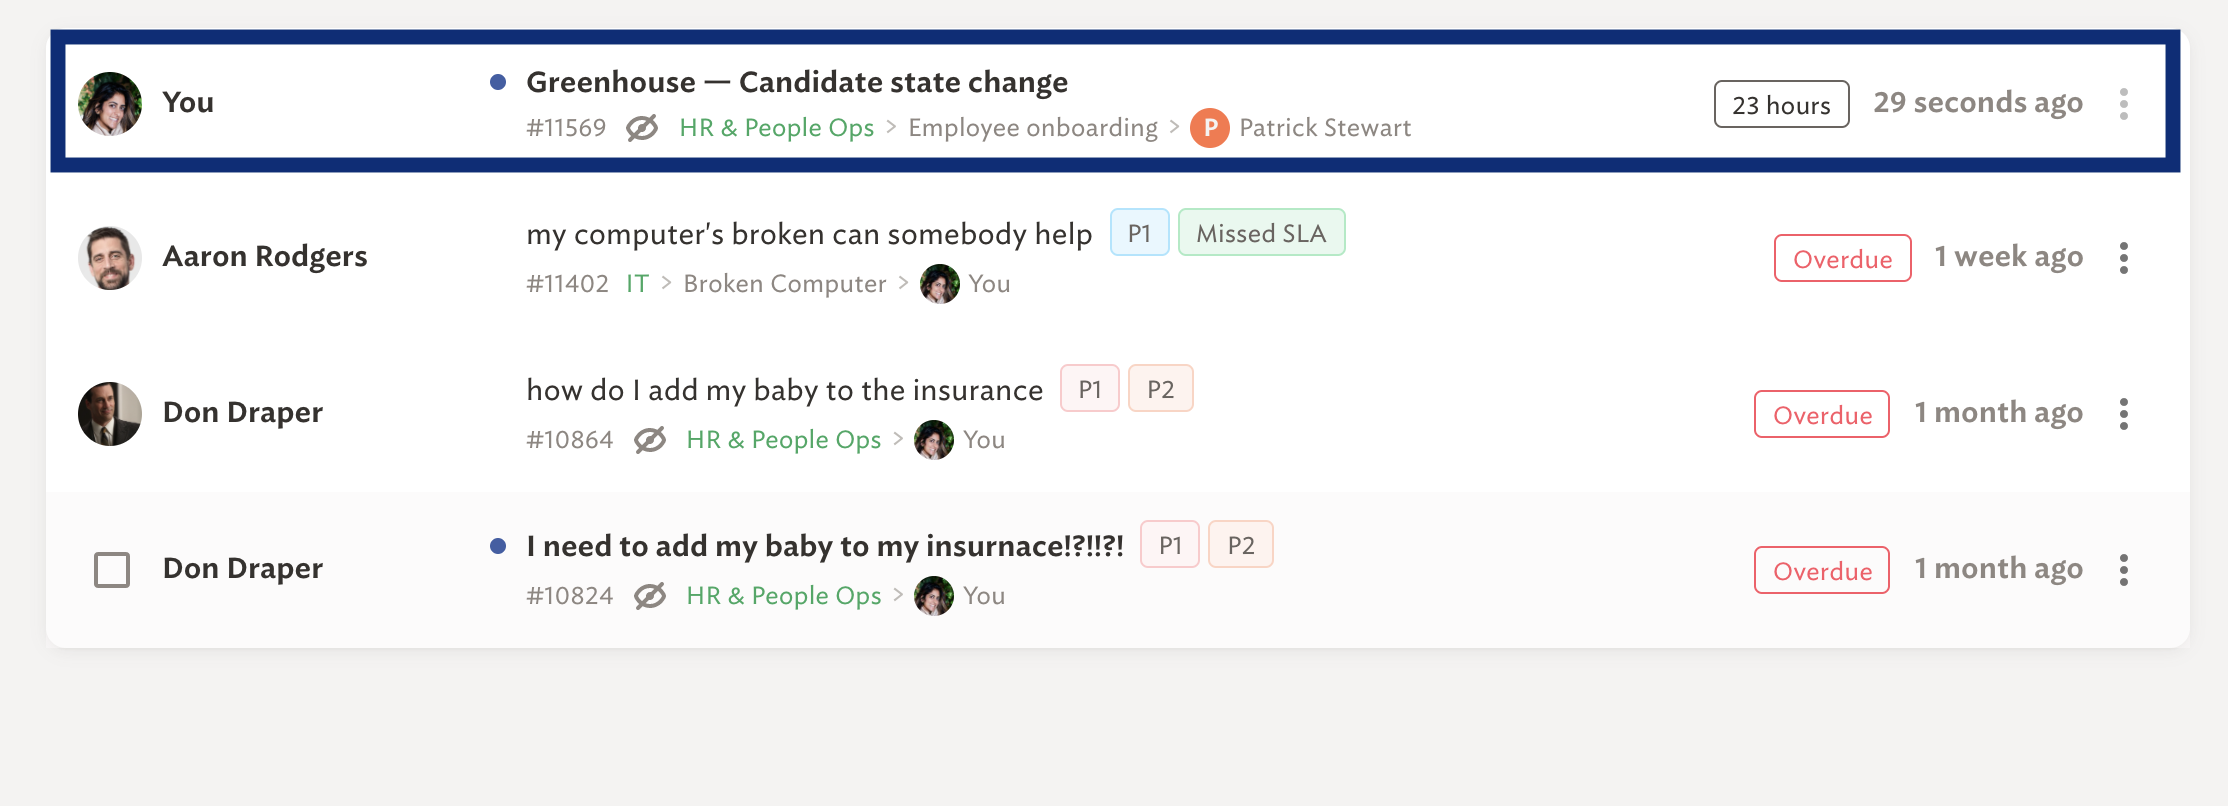Click the Missed SLA tag

[x=1261, y=233]
